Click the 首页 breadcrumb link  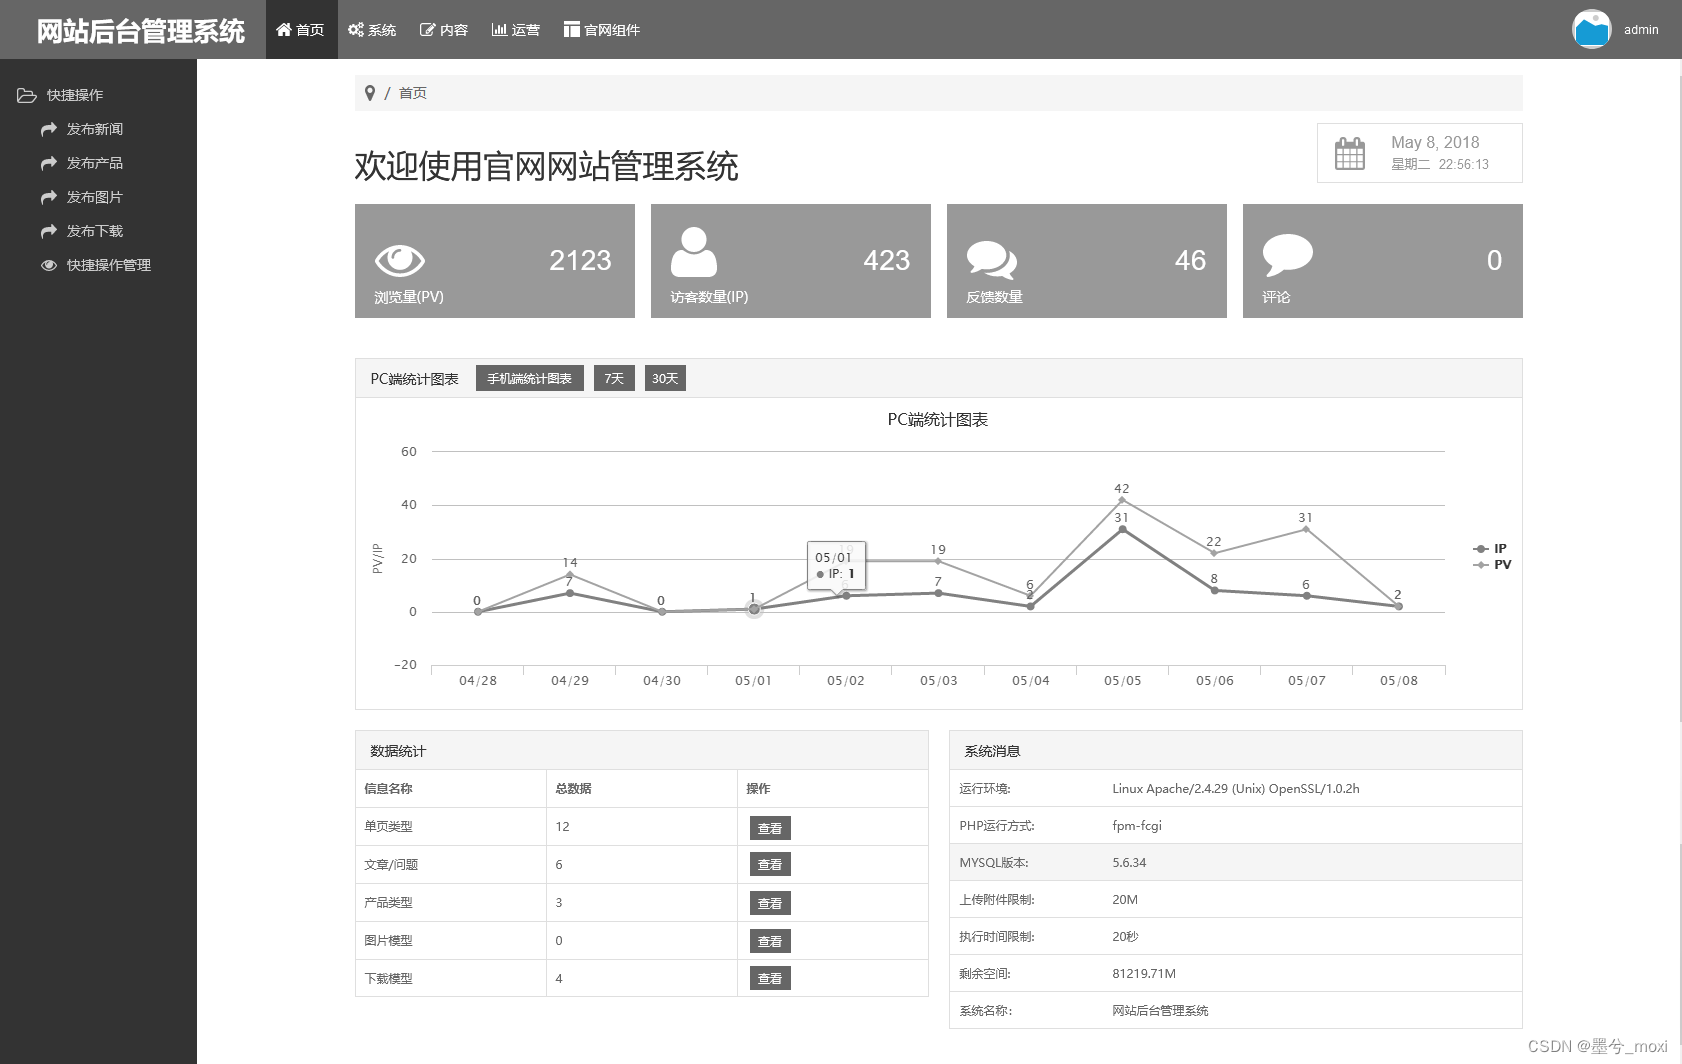[413, 93]
